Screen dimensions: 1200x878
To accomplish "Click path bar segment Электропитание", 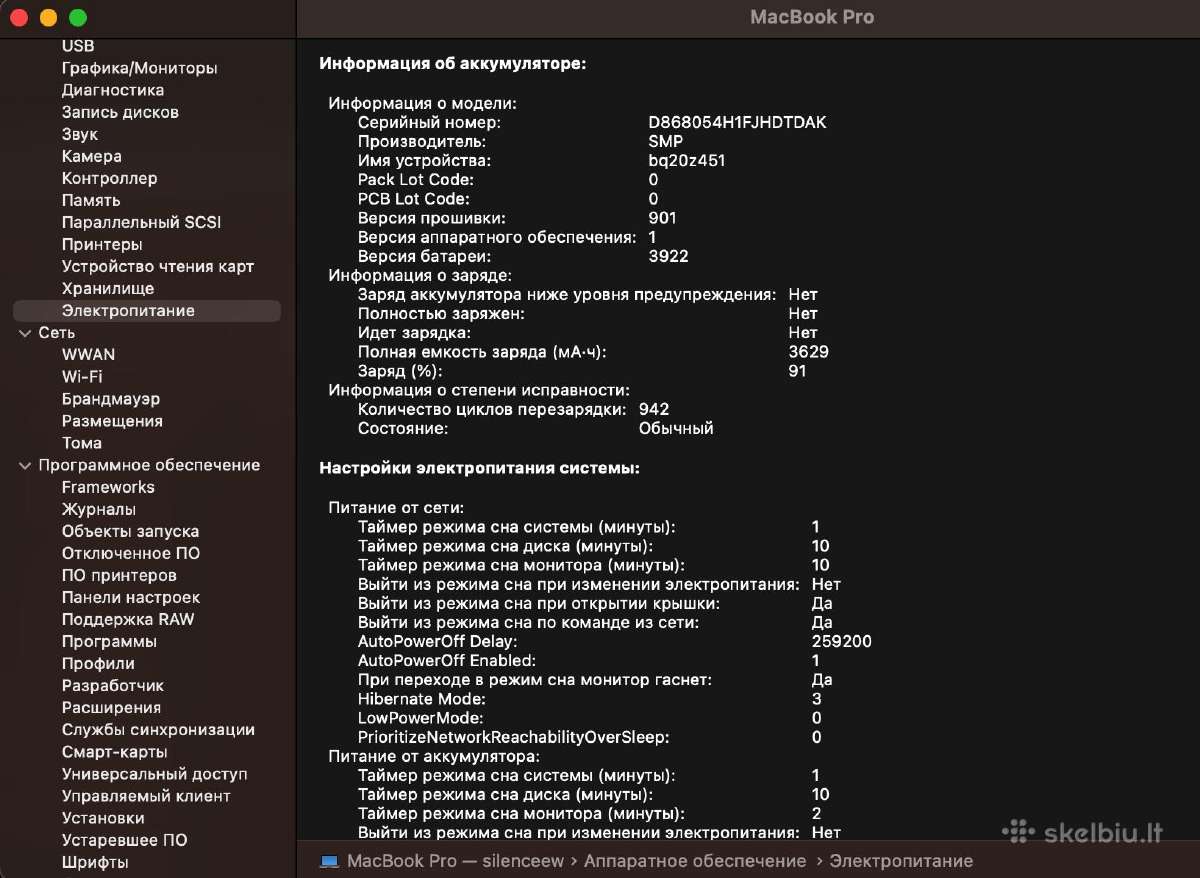I will click(901, 861).
